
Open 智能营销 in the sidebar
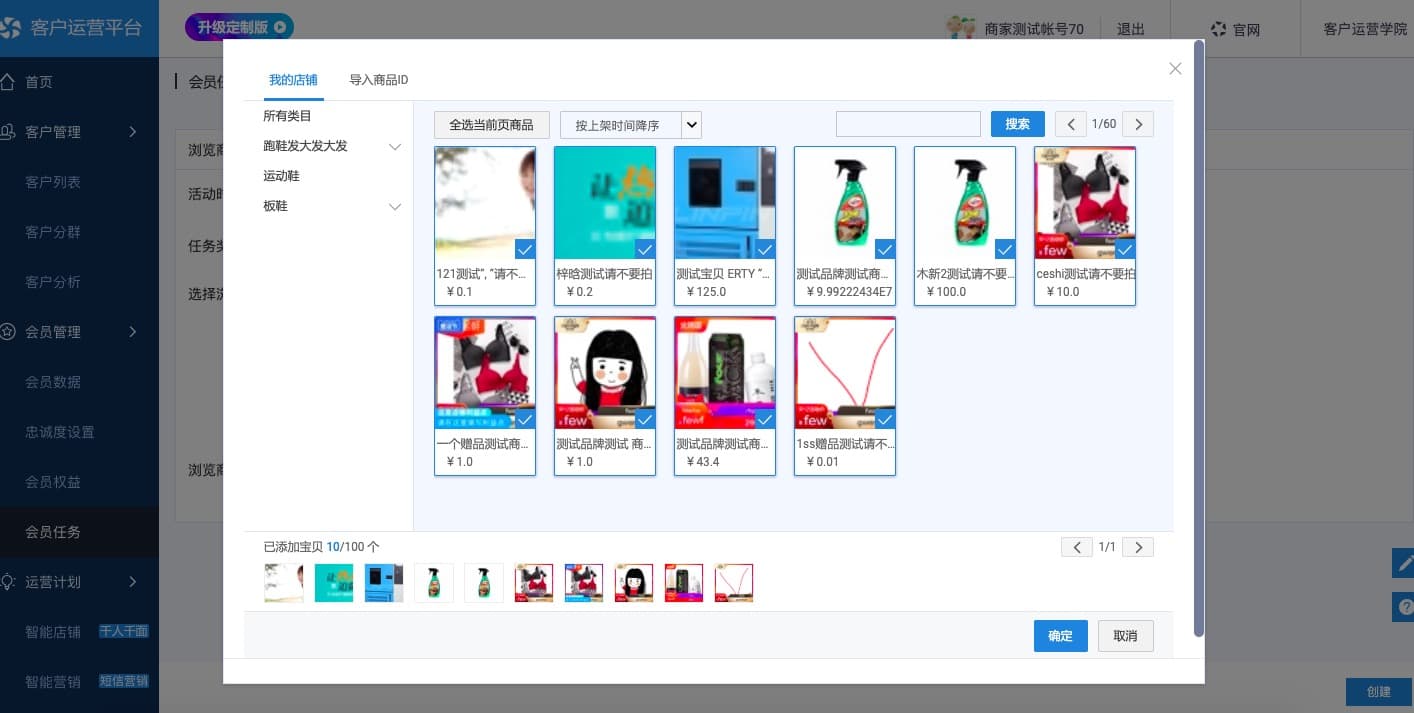[x=53, y=682]
